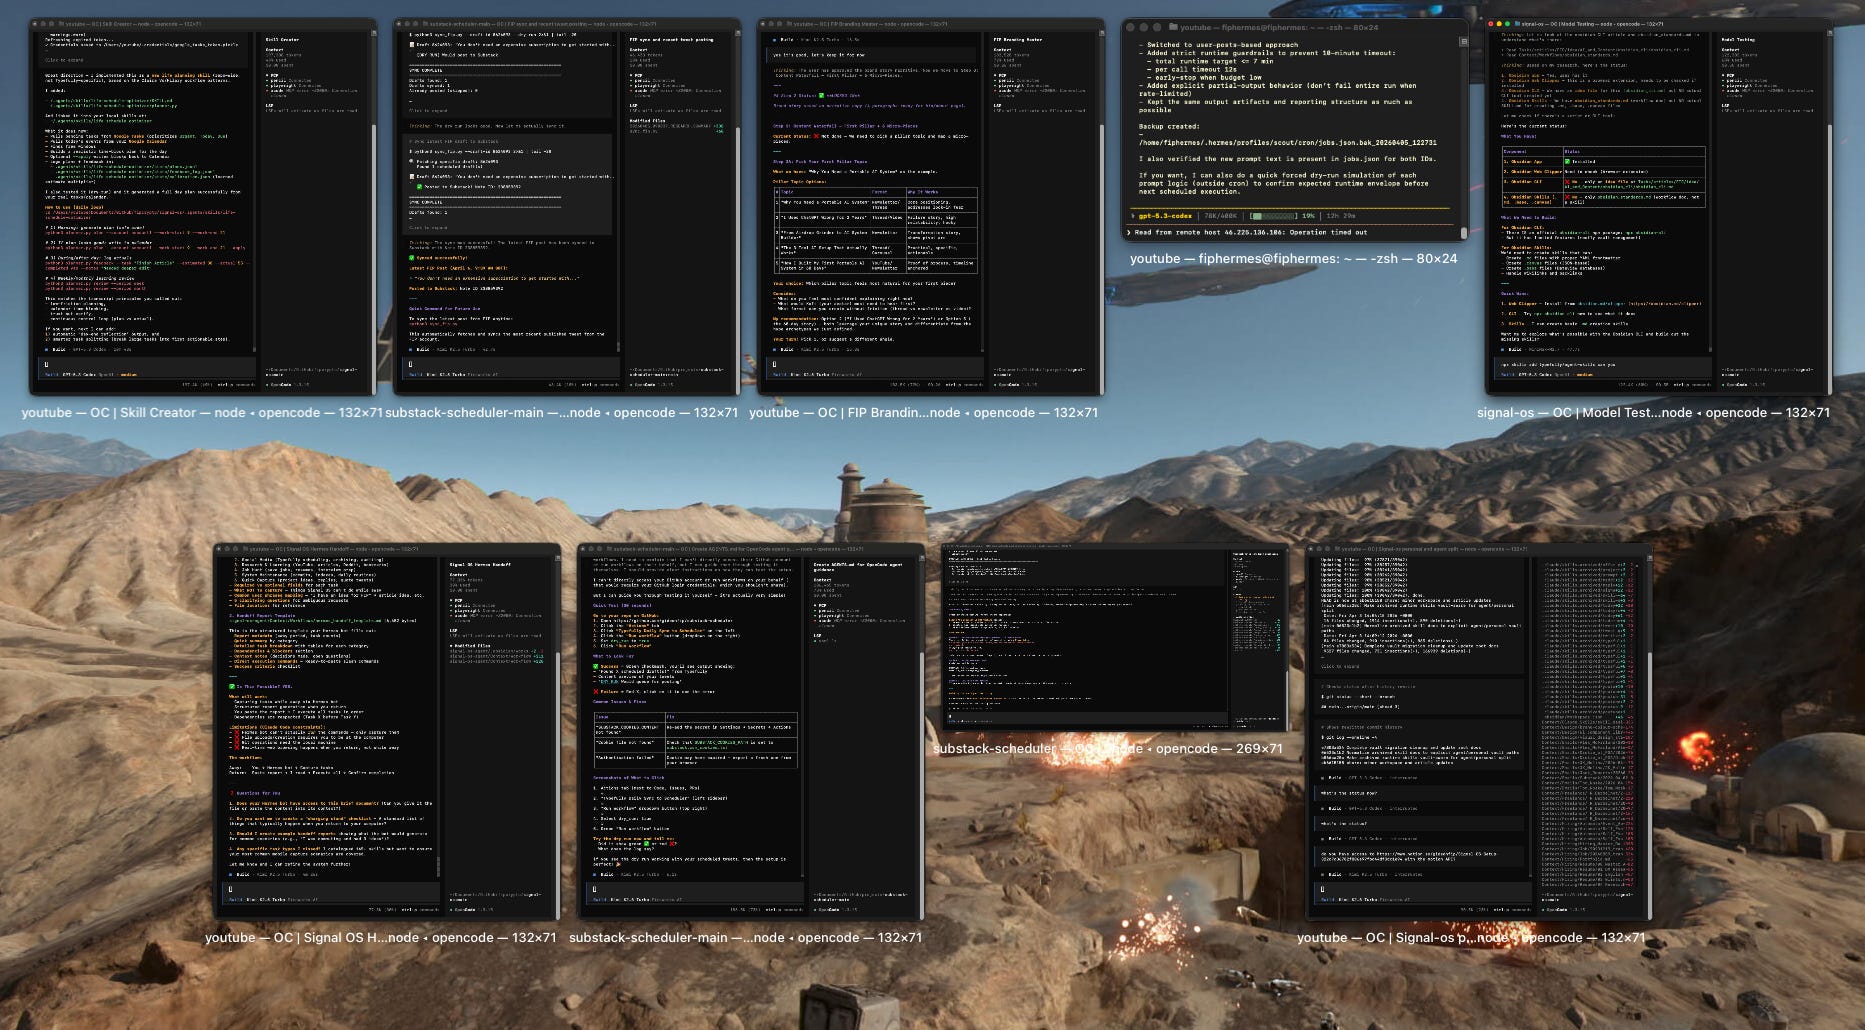Click label 'youtube — OC | Signal OS H...'
This screenshot has height=1030, width=1865.
pyautogui.click(x=380, y=937)
